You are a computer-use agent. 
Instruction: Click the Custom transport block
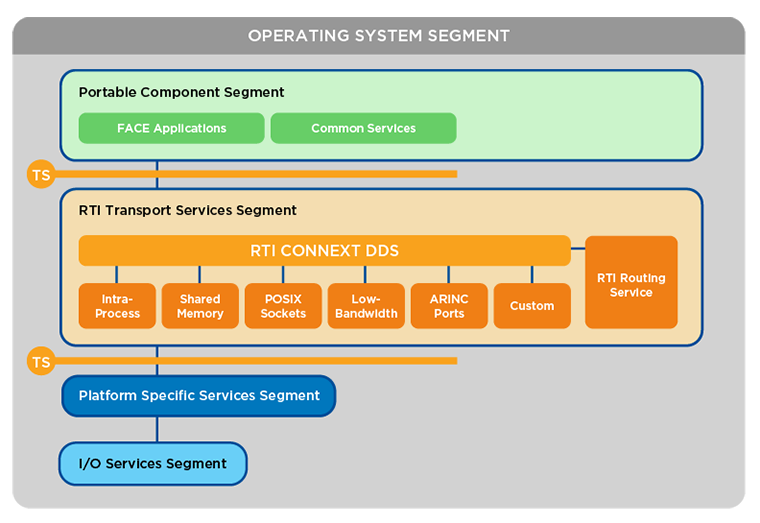click(x=532, y=306)
